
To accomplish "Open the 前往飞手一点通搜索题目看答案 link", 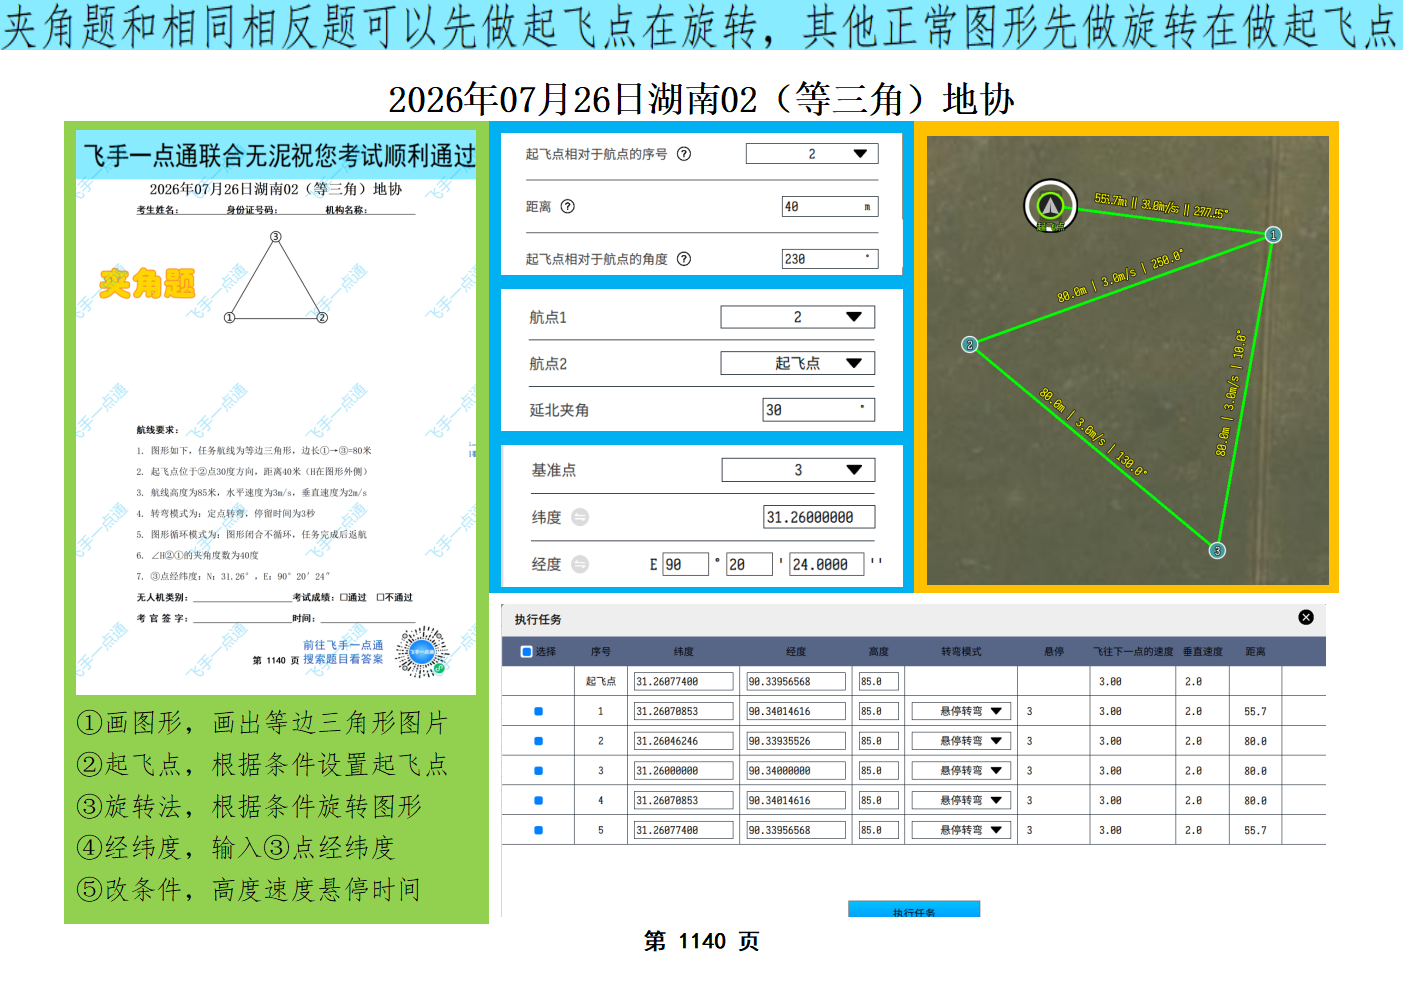I will click(x=343, y=652).
